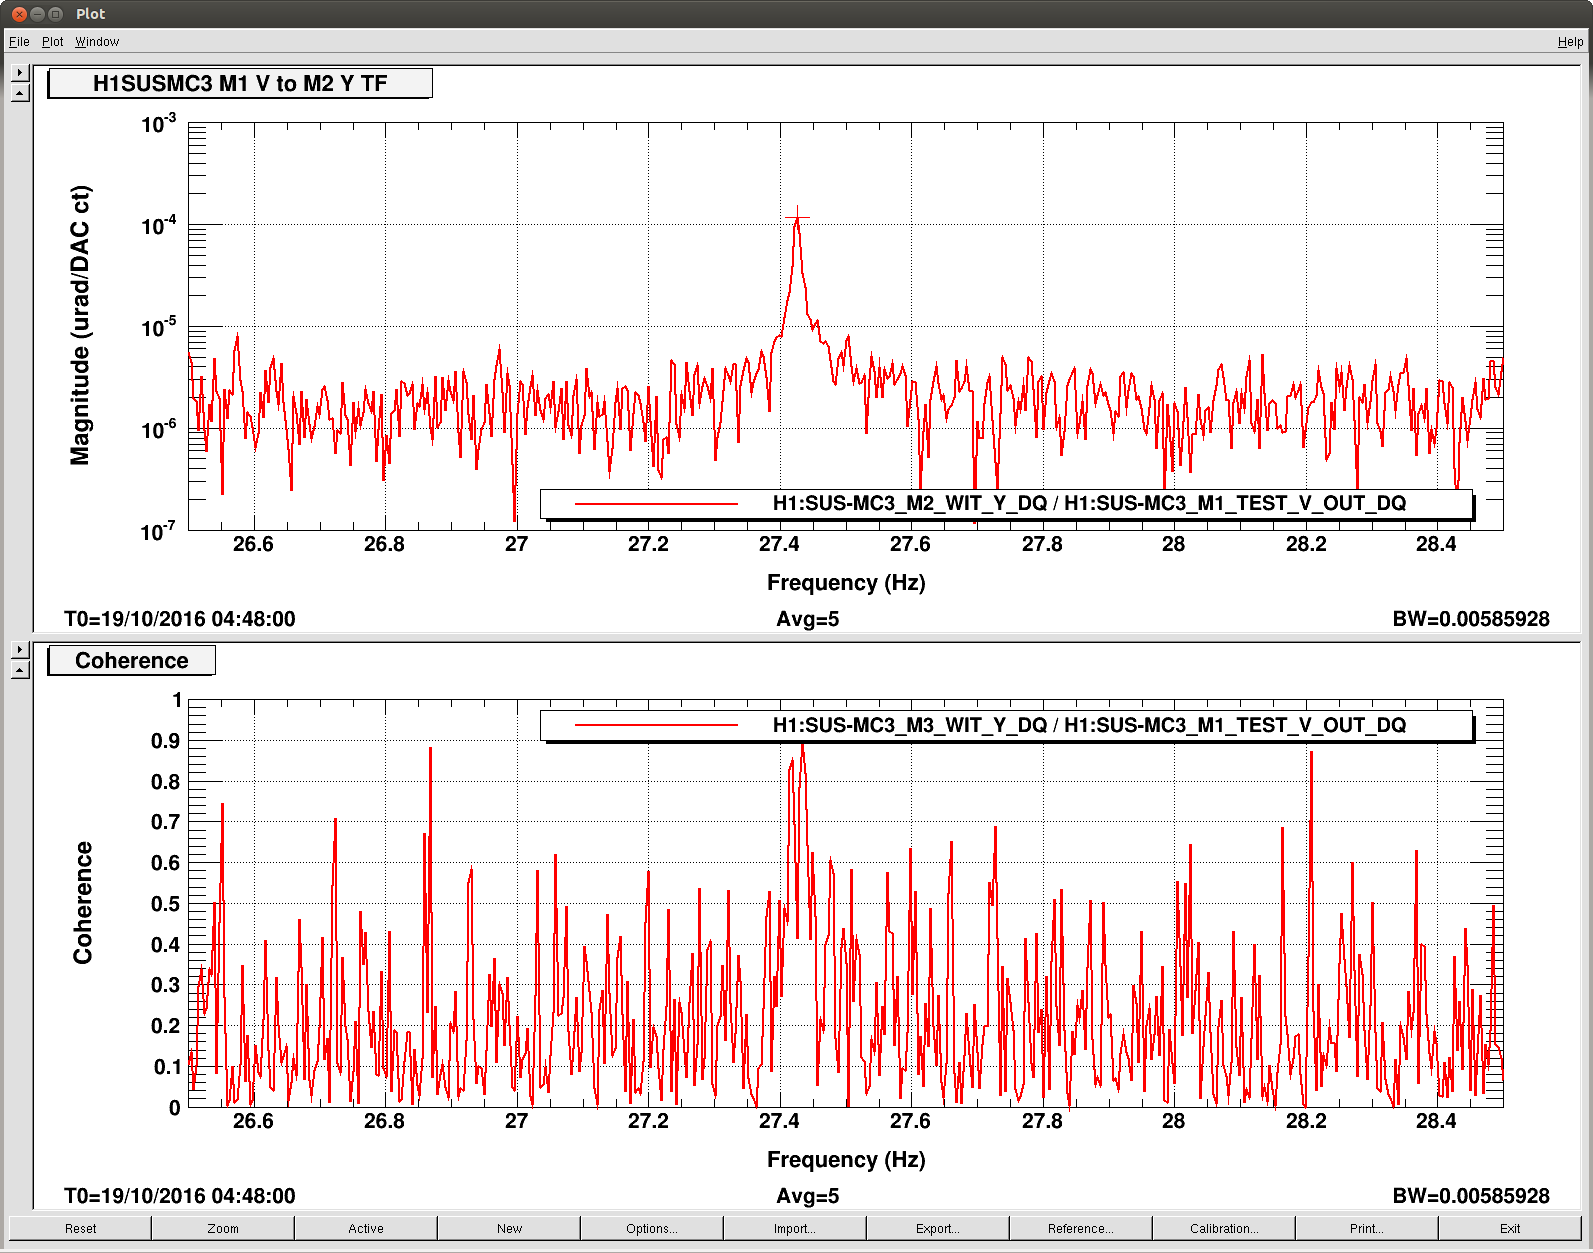Click the Coherence y-axis label
This screenshot has height=1253, width=1593.
click(x=82, y=903)
